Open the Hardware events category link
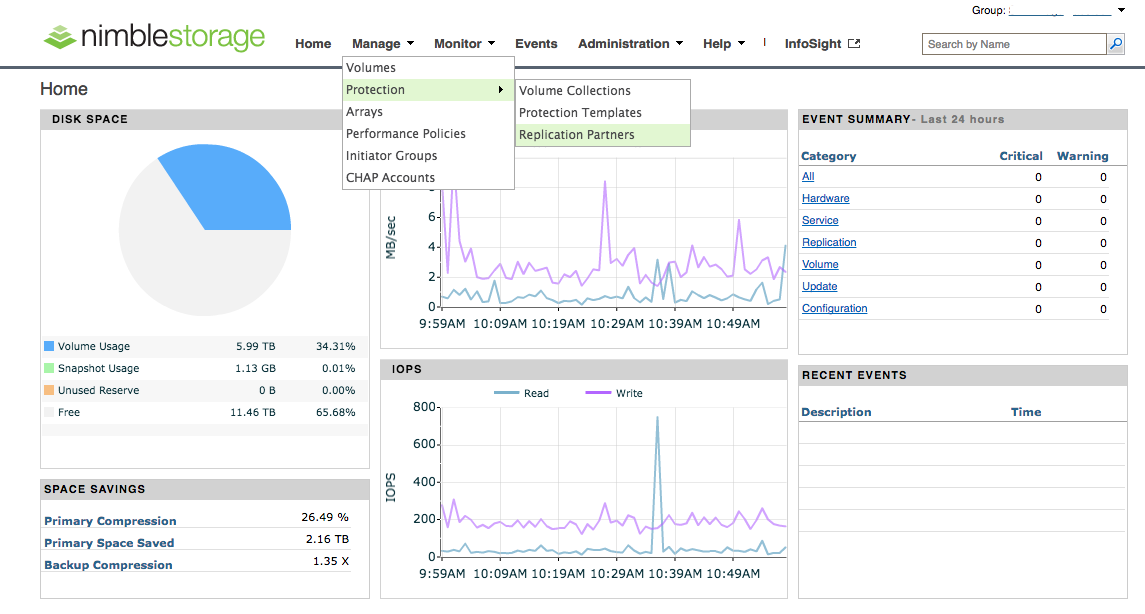The width and height of the screenshot is (1145, 614). (826, 198)
